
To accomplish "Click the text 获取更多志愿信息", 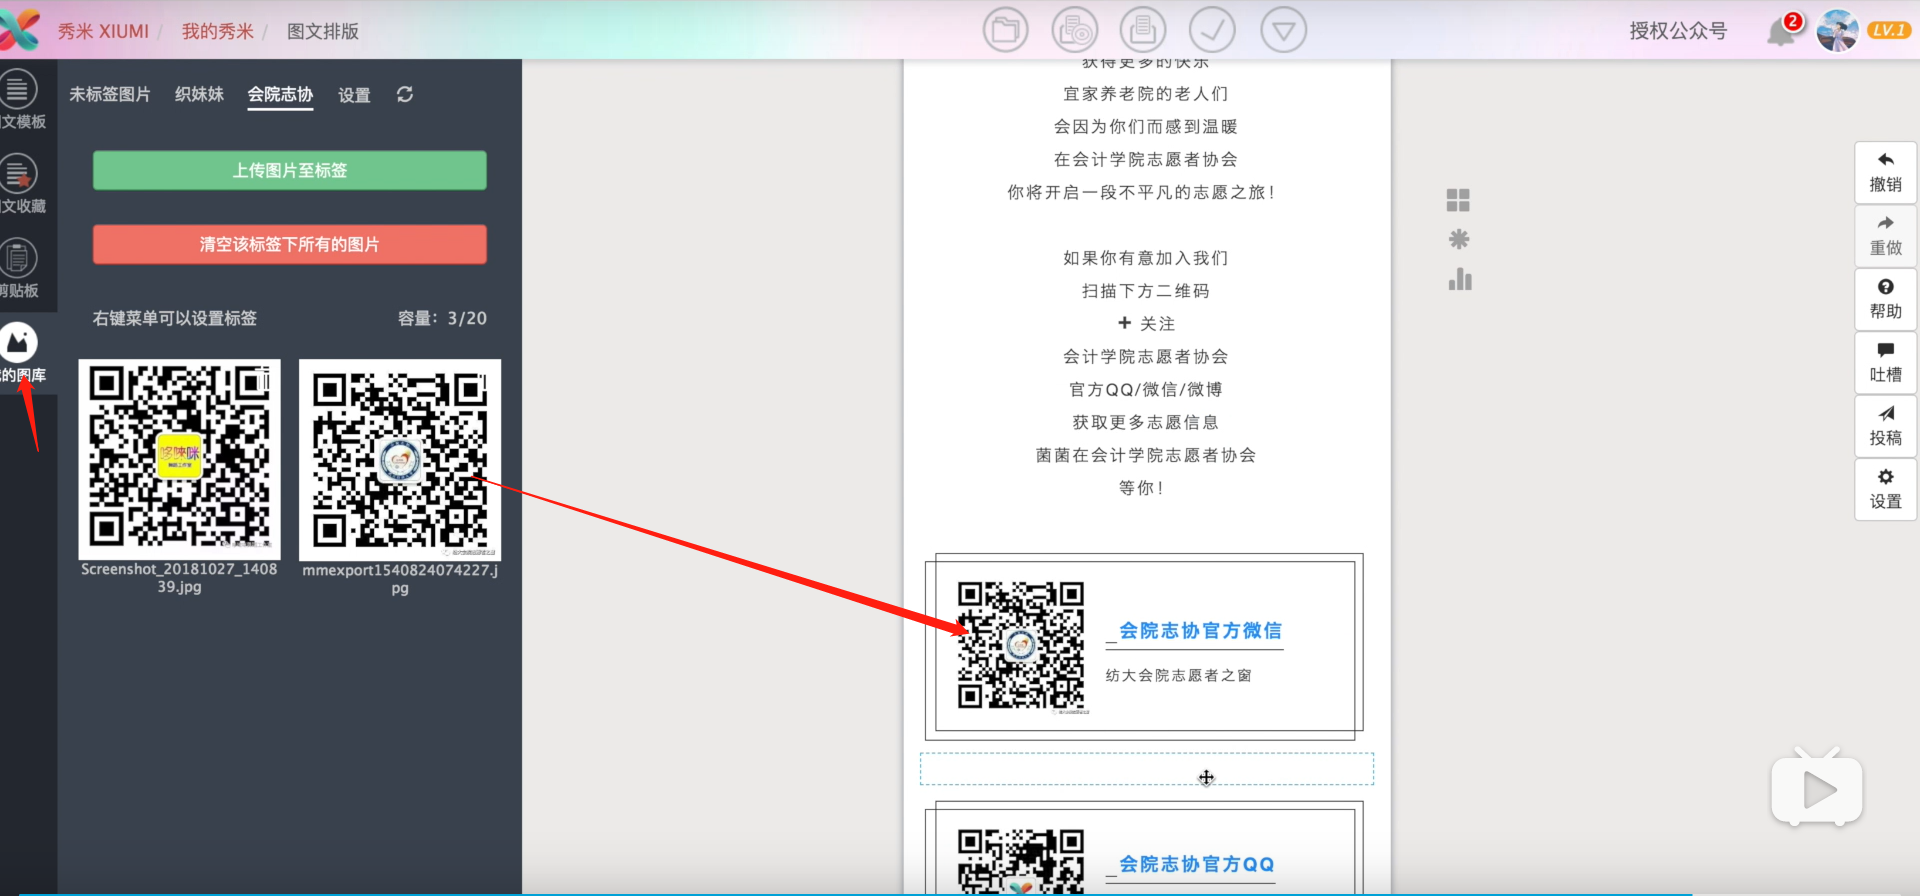I will pyautogui.click(x=1145, y=422).
